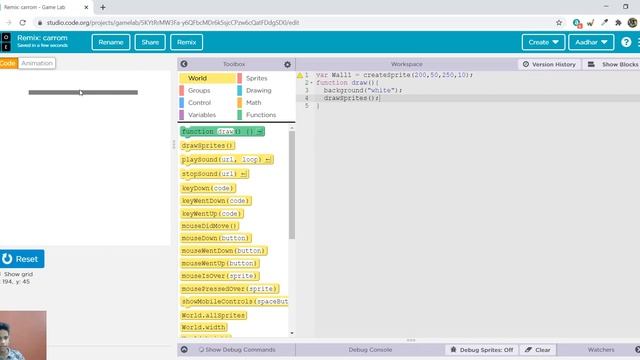Select the Drawing toolbox category

pos(265,90)
